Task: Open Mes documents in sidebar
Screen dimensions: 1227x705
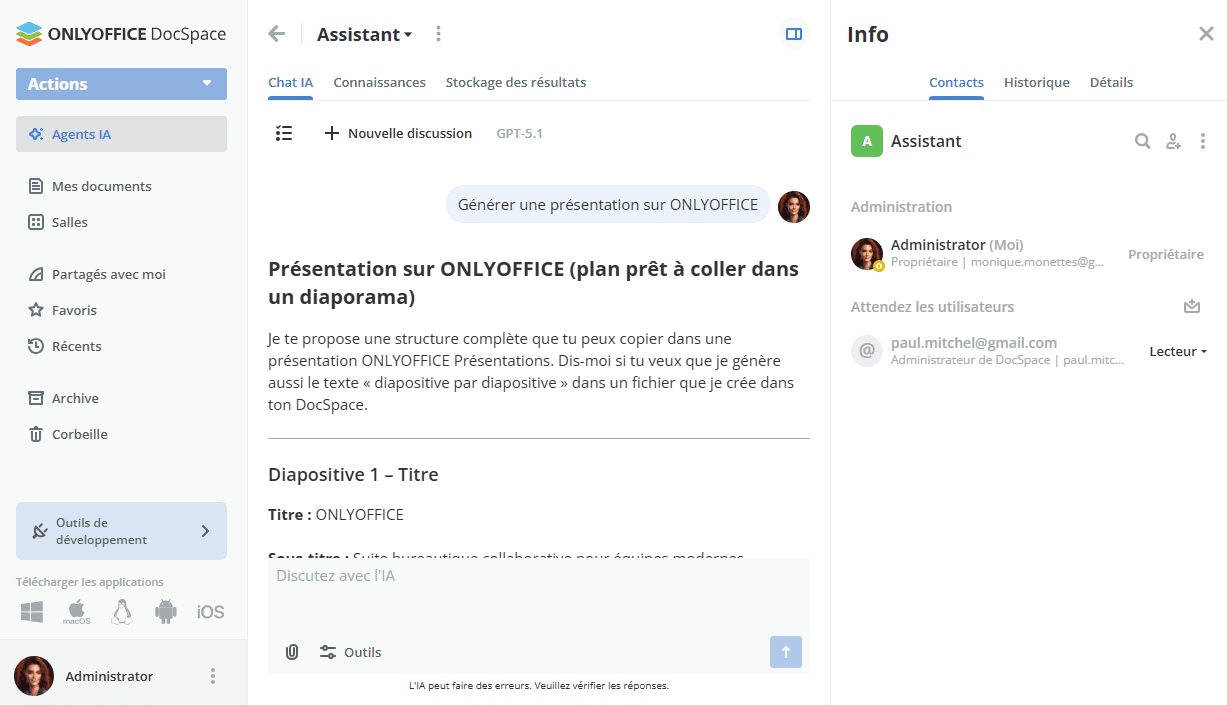Action: point(101,186)
